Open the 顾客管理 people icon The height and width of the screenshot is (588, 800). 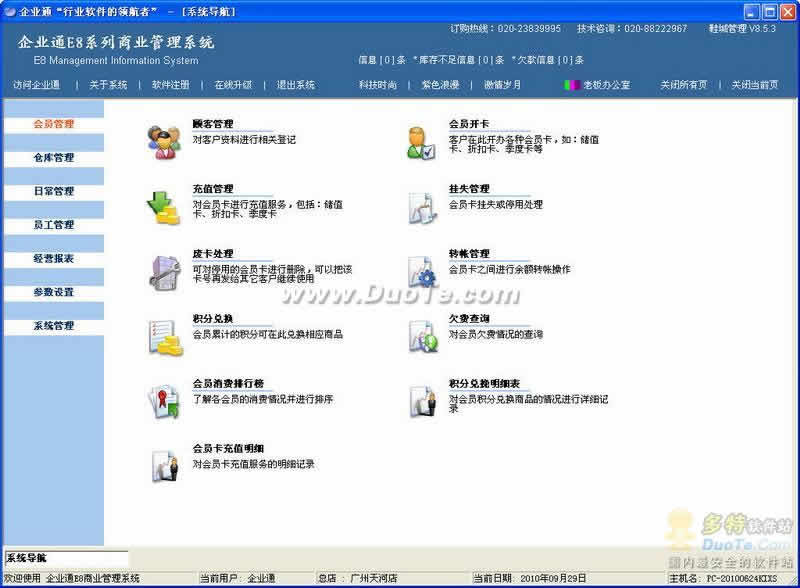point(164,142)
